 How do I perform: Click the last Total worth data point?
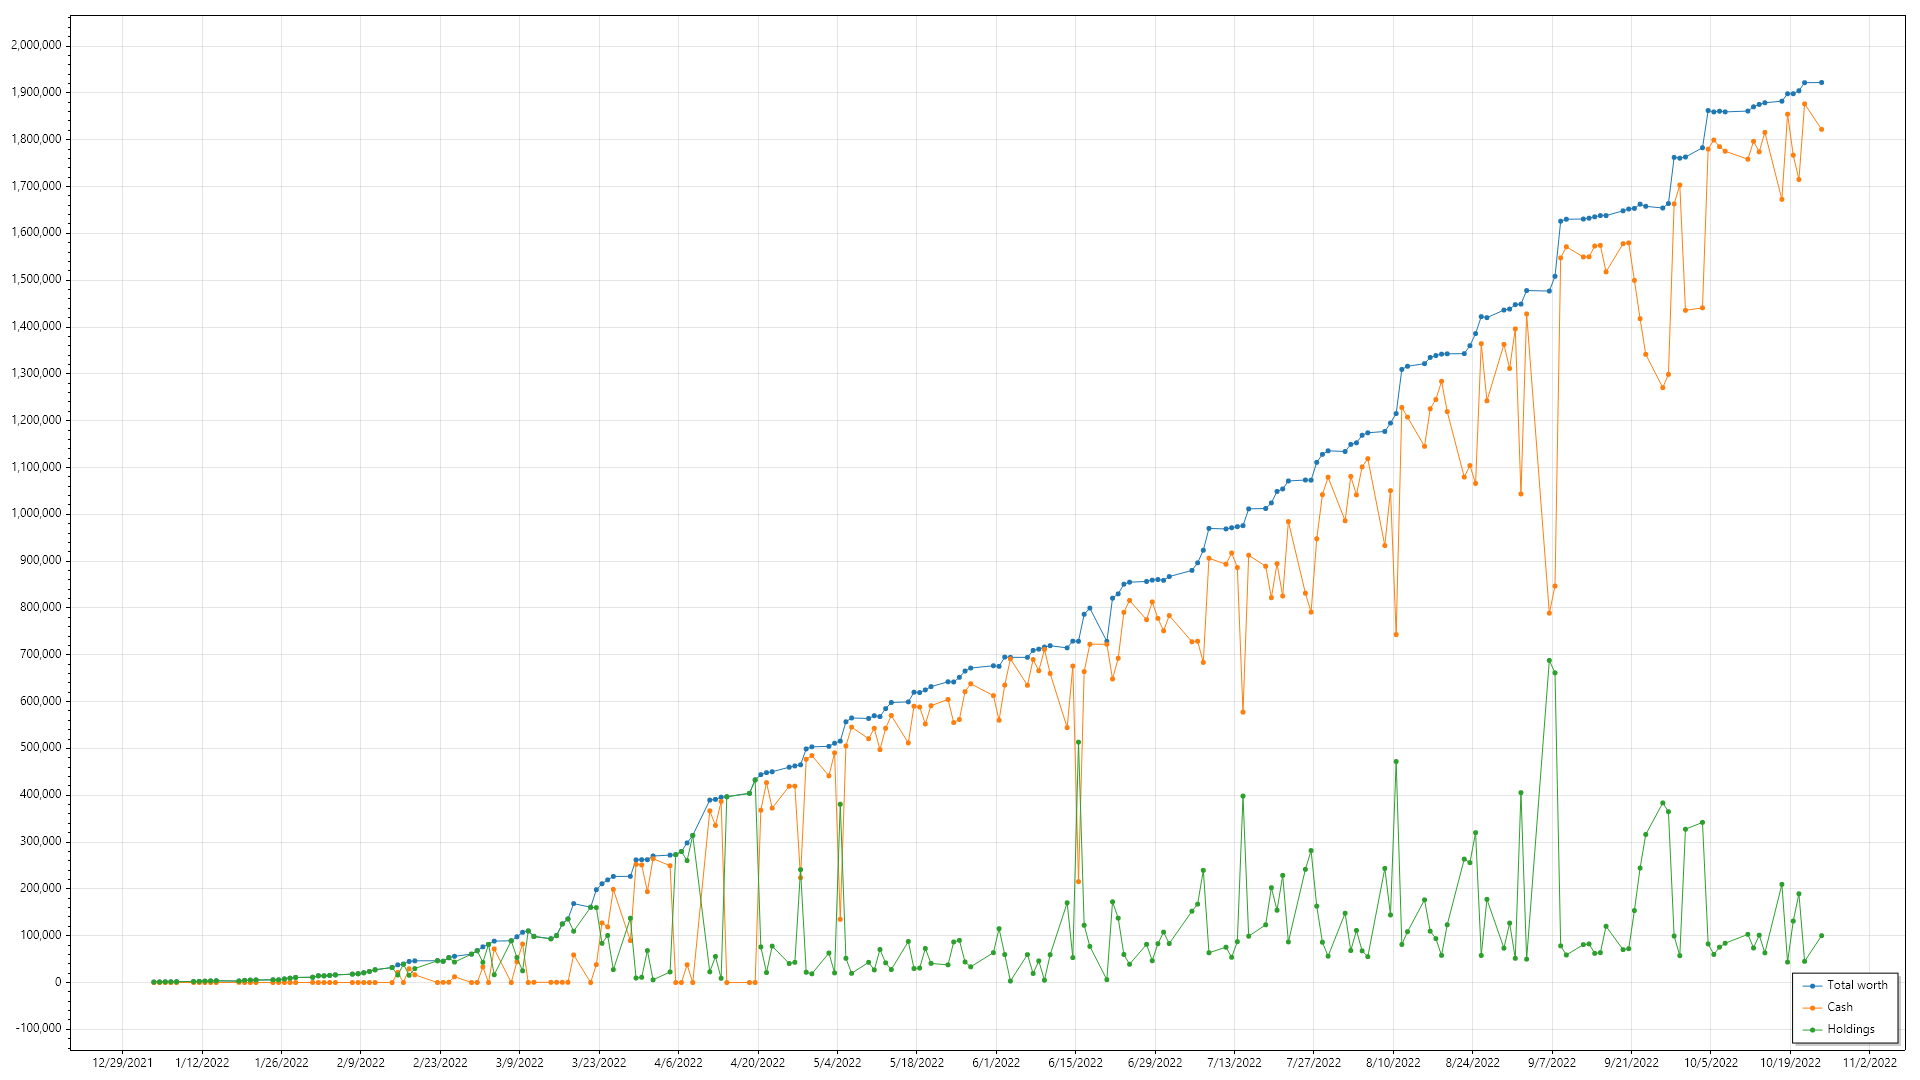[x=1821, y=83]
